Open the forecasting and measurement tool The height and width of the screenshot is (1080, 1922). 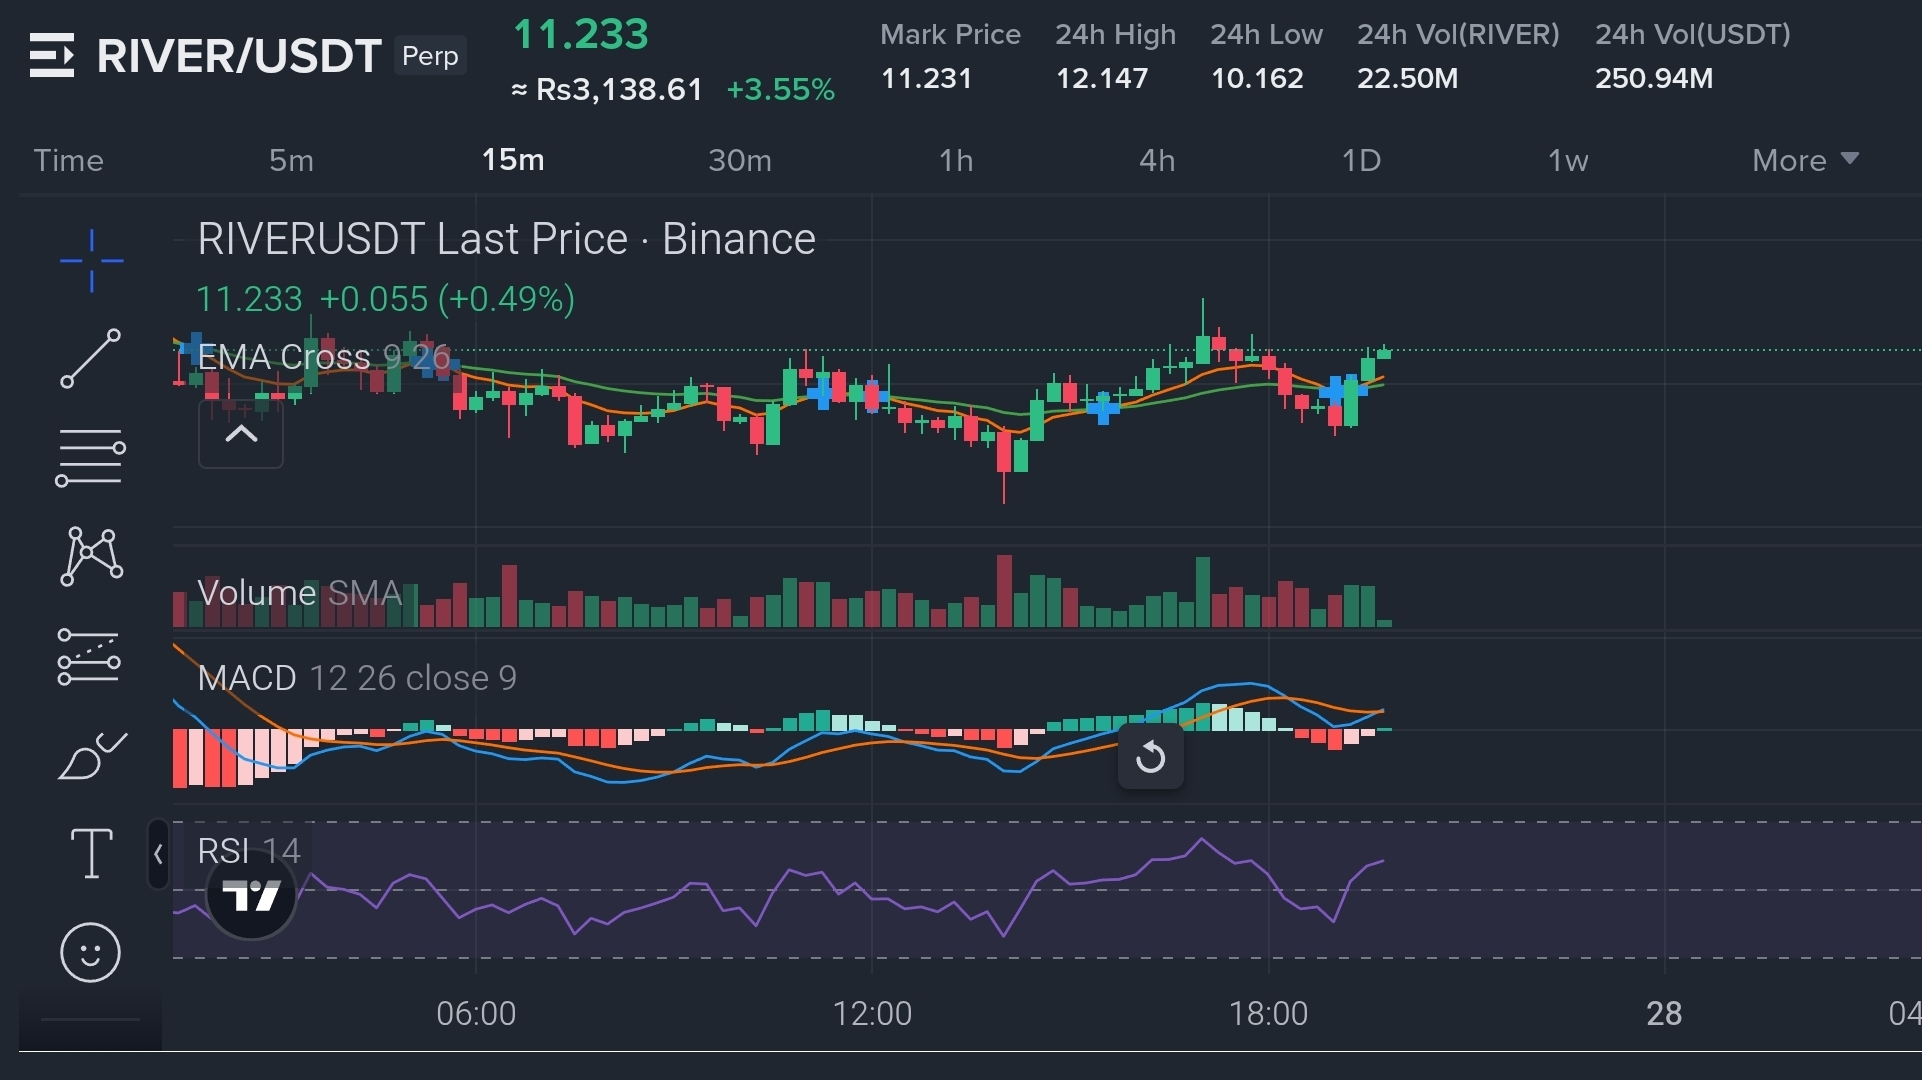tap(91, 657)
